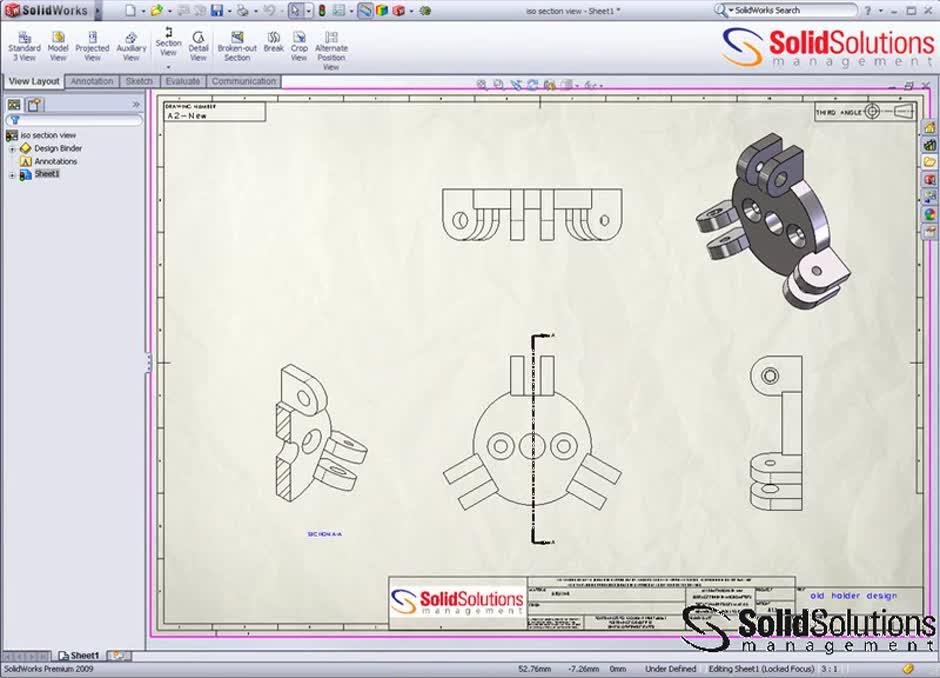
Task: Open the Section View flyout arrow
Action: 167,67
